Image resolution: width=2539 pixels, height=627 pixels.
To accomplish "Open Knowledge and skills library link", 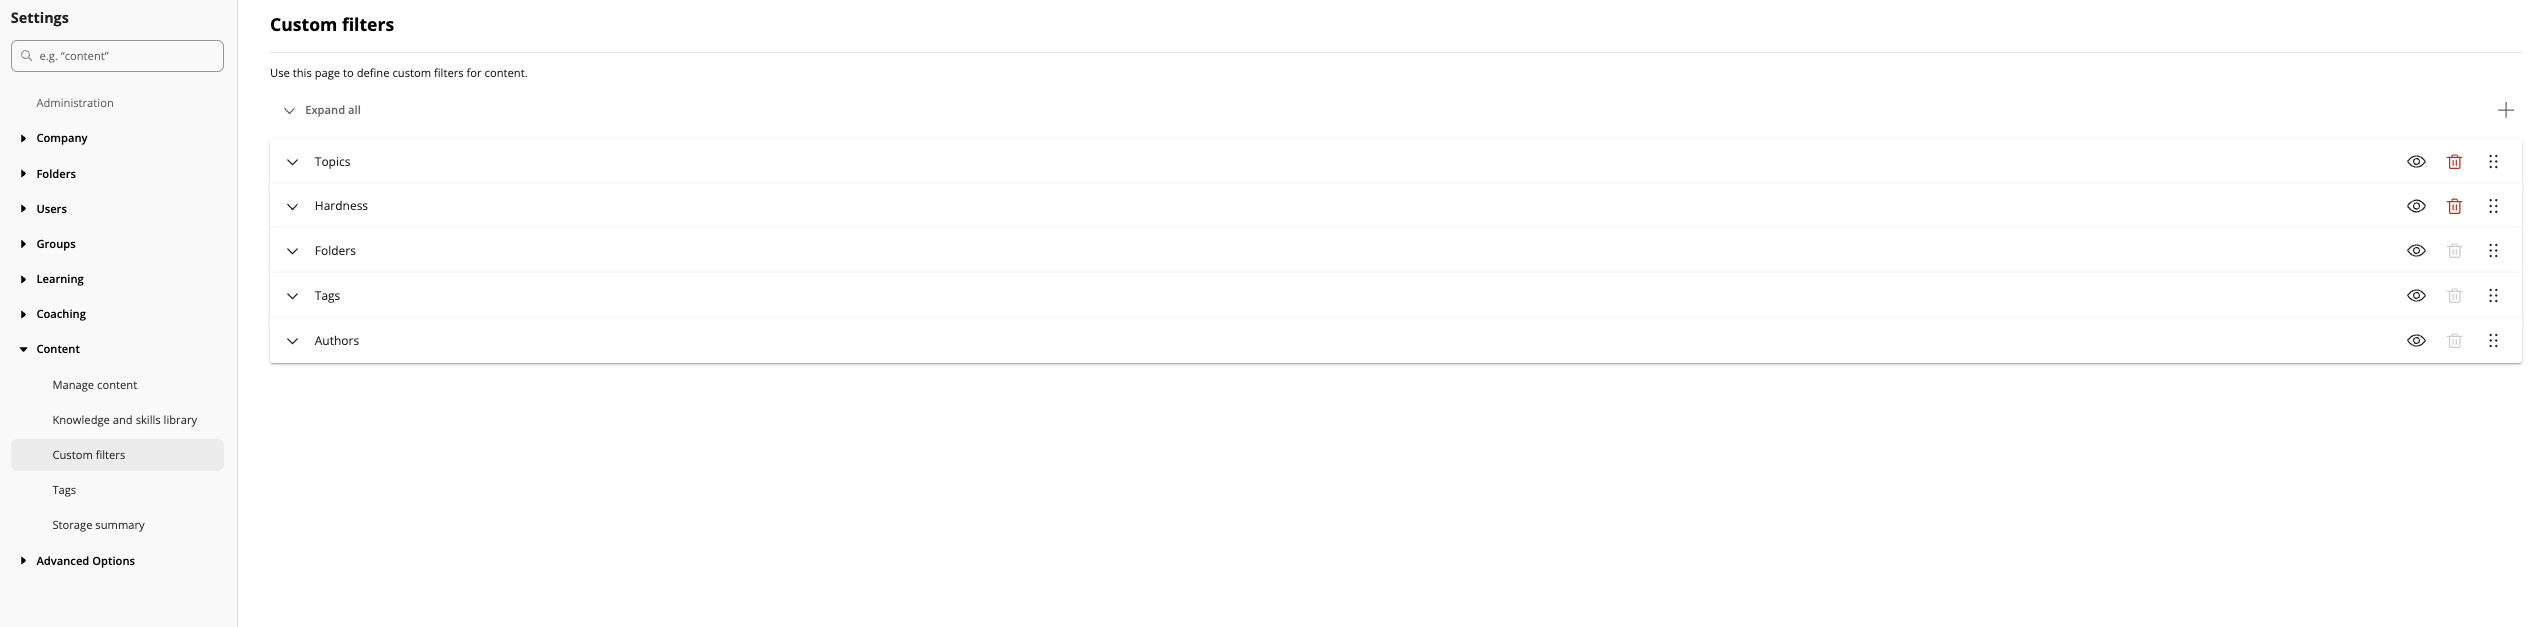I will click(124, 420).
